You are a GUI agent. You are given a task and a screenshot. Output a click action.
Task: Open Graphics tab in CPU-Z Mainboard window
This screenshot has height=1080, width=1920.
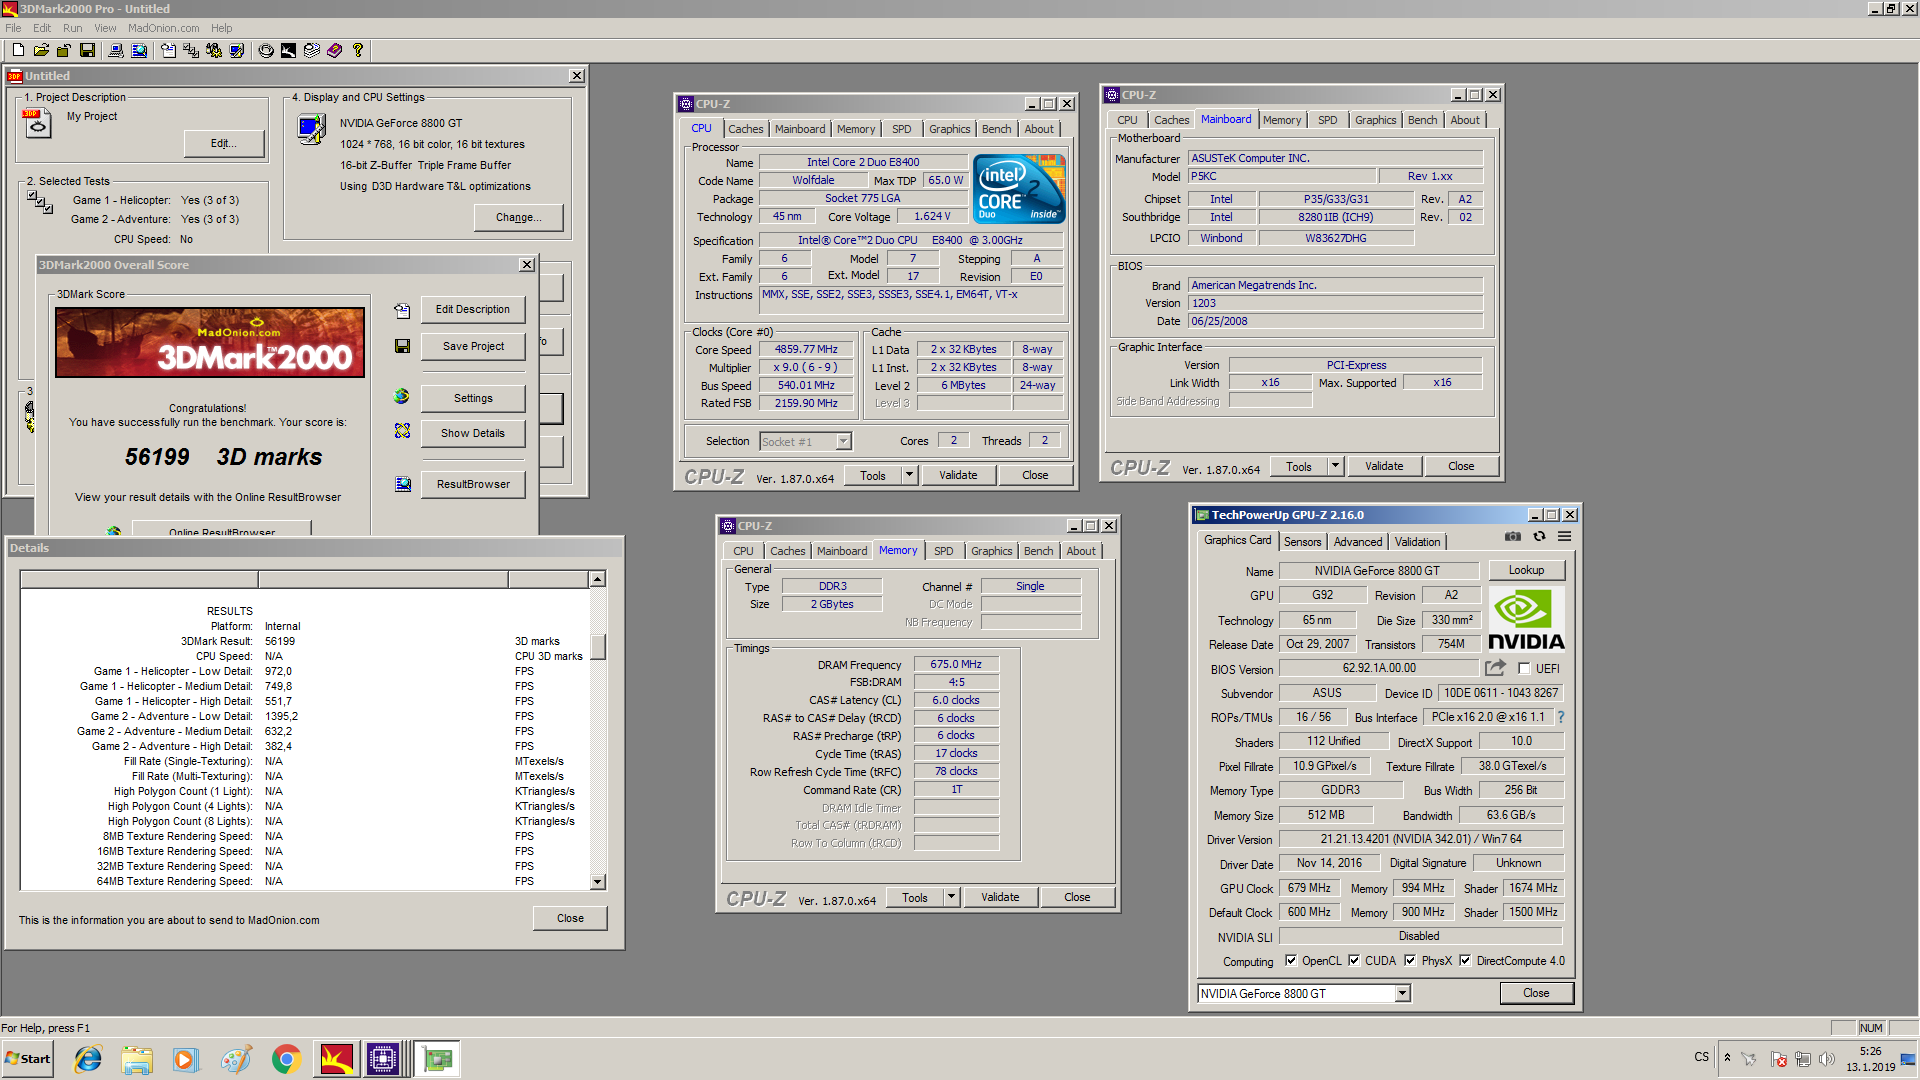pos(1375,120)
